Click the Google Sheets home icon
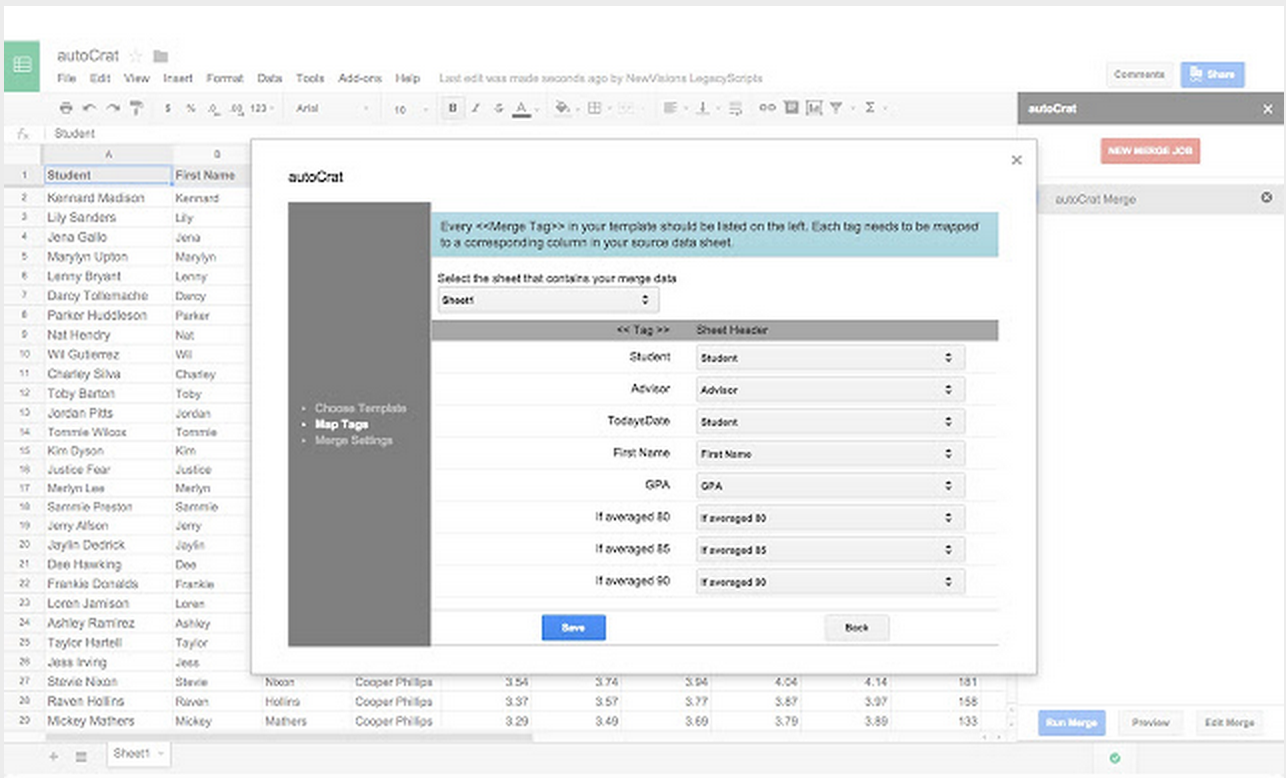 [22, 66]
